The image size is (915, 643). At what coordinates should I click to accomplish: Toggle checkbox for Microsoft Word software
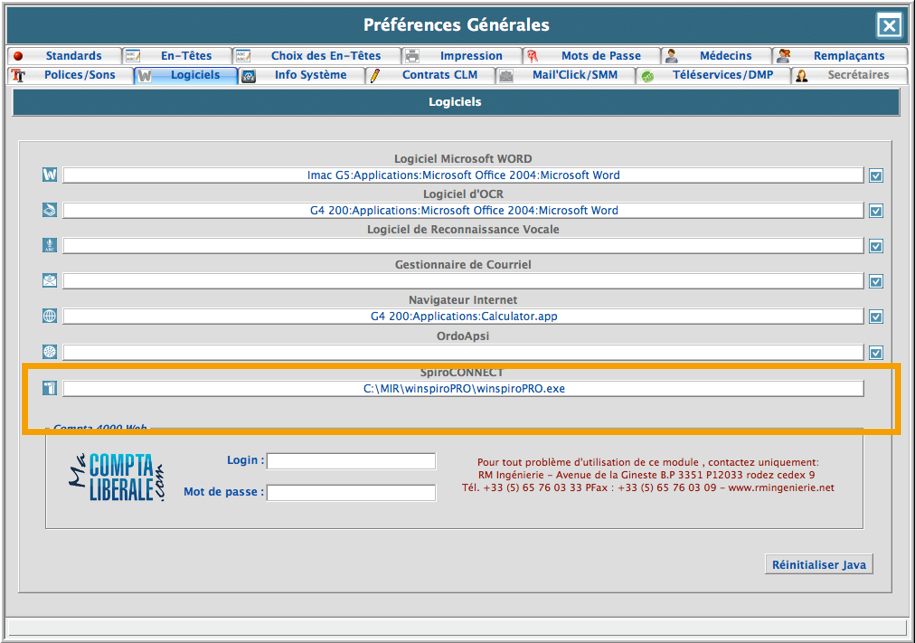pyautogui.click(x=876, y=176)
